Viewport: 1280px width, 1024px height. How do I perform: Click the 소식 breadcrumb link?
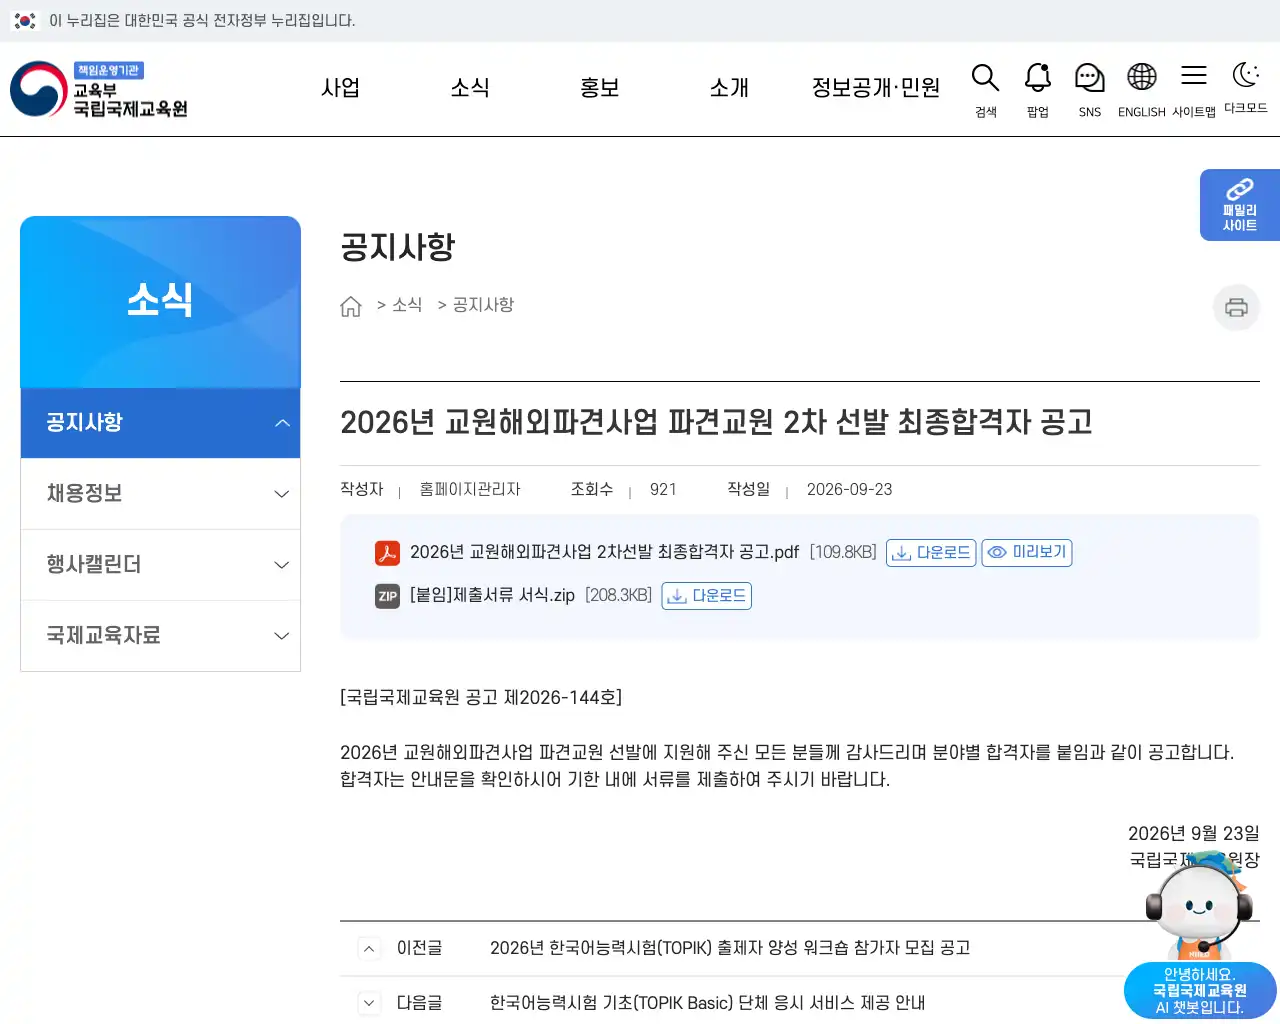pyautogui.click(x=407, y=305)
